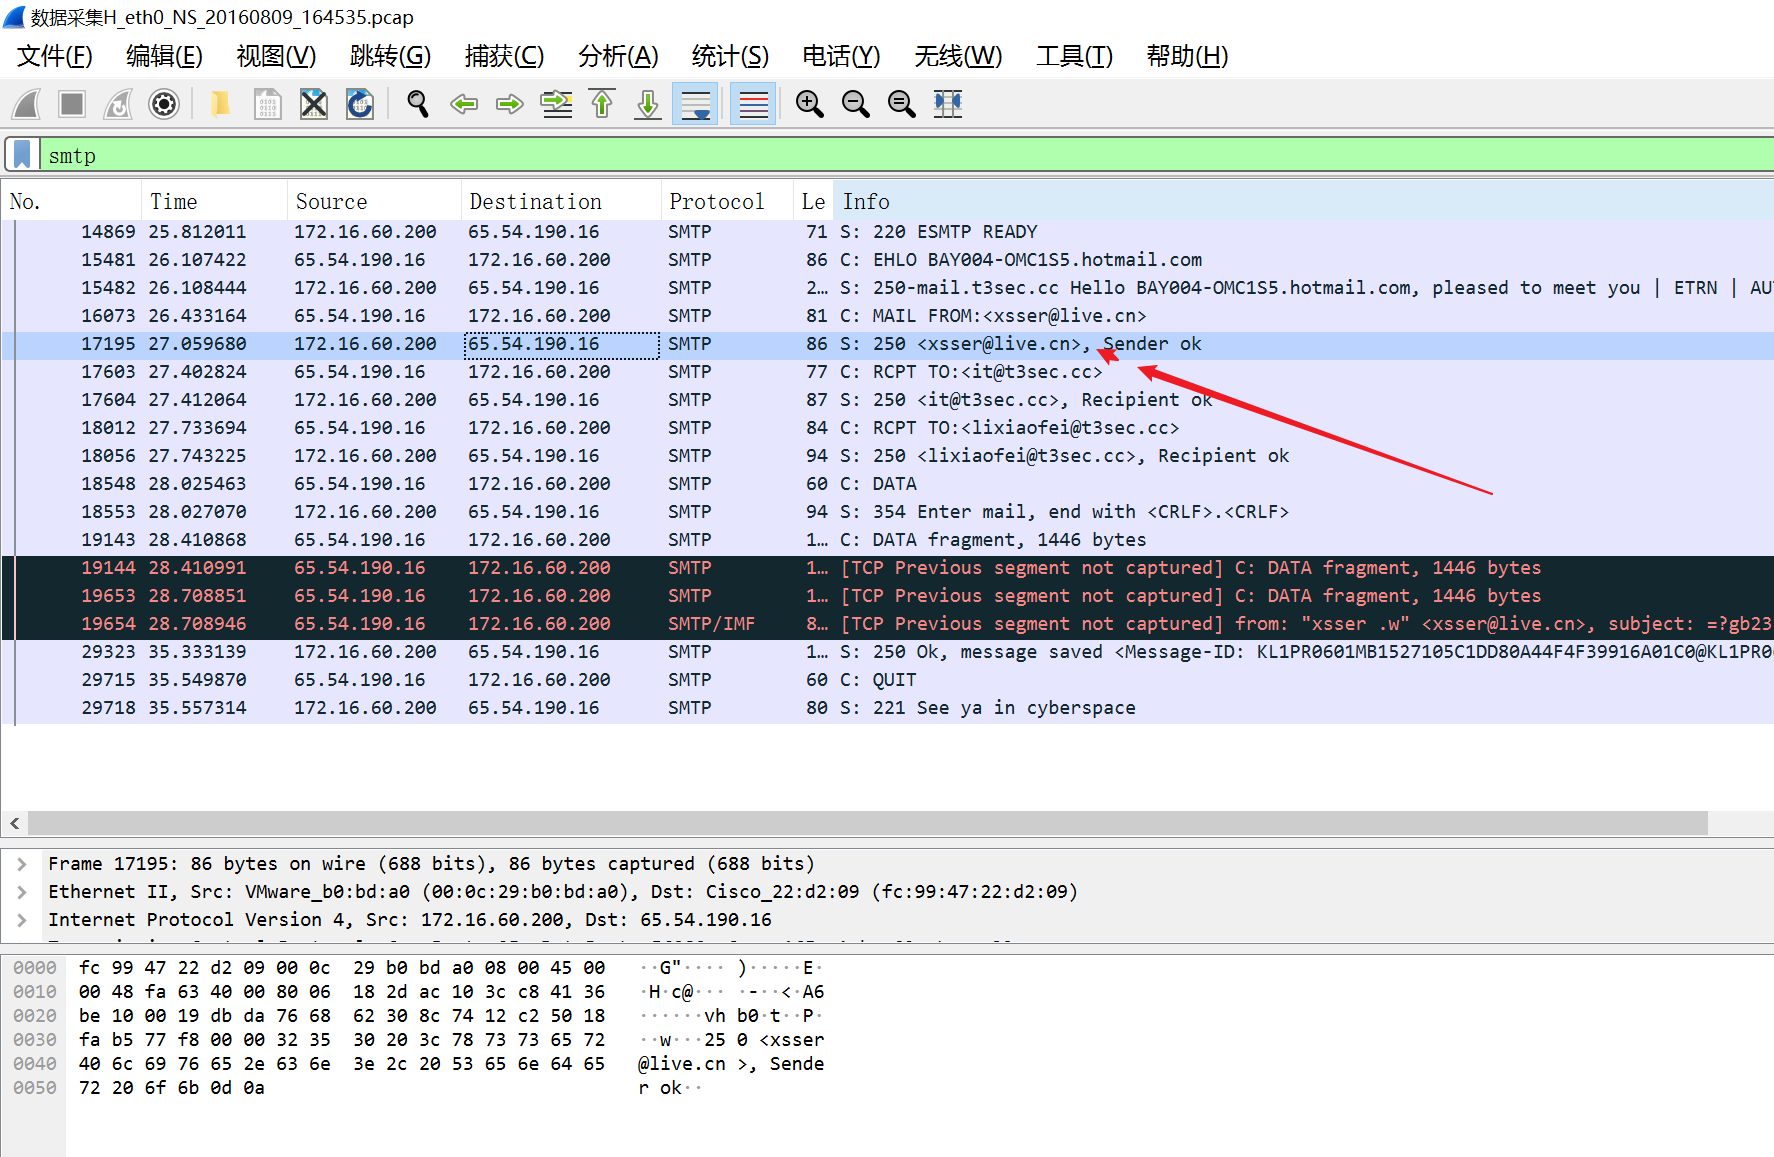Select packet 19654 SMTP/IMF row
The height and width of the screenshot is (1157, 1774).
click(x=888, y=624)
